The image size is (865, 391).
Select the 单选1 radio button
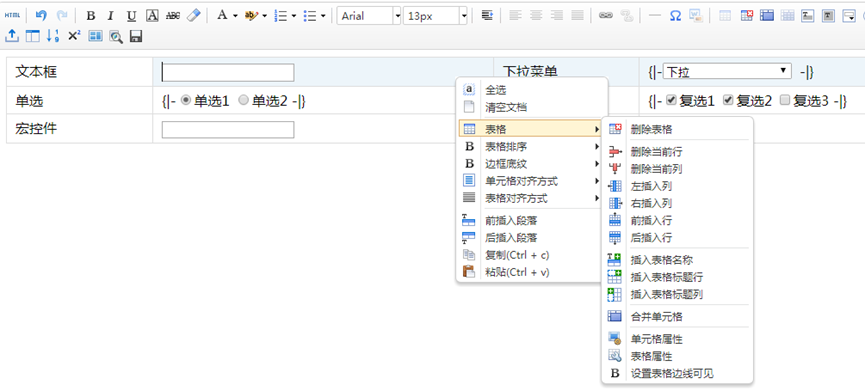click(186, 100)
